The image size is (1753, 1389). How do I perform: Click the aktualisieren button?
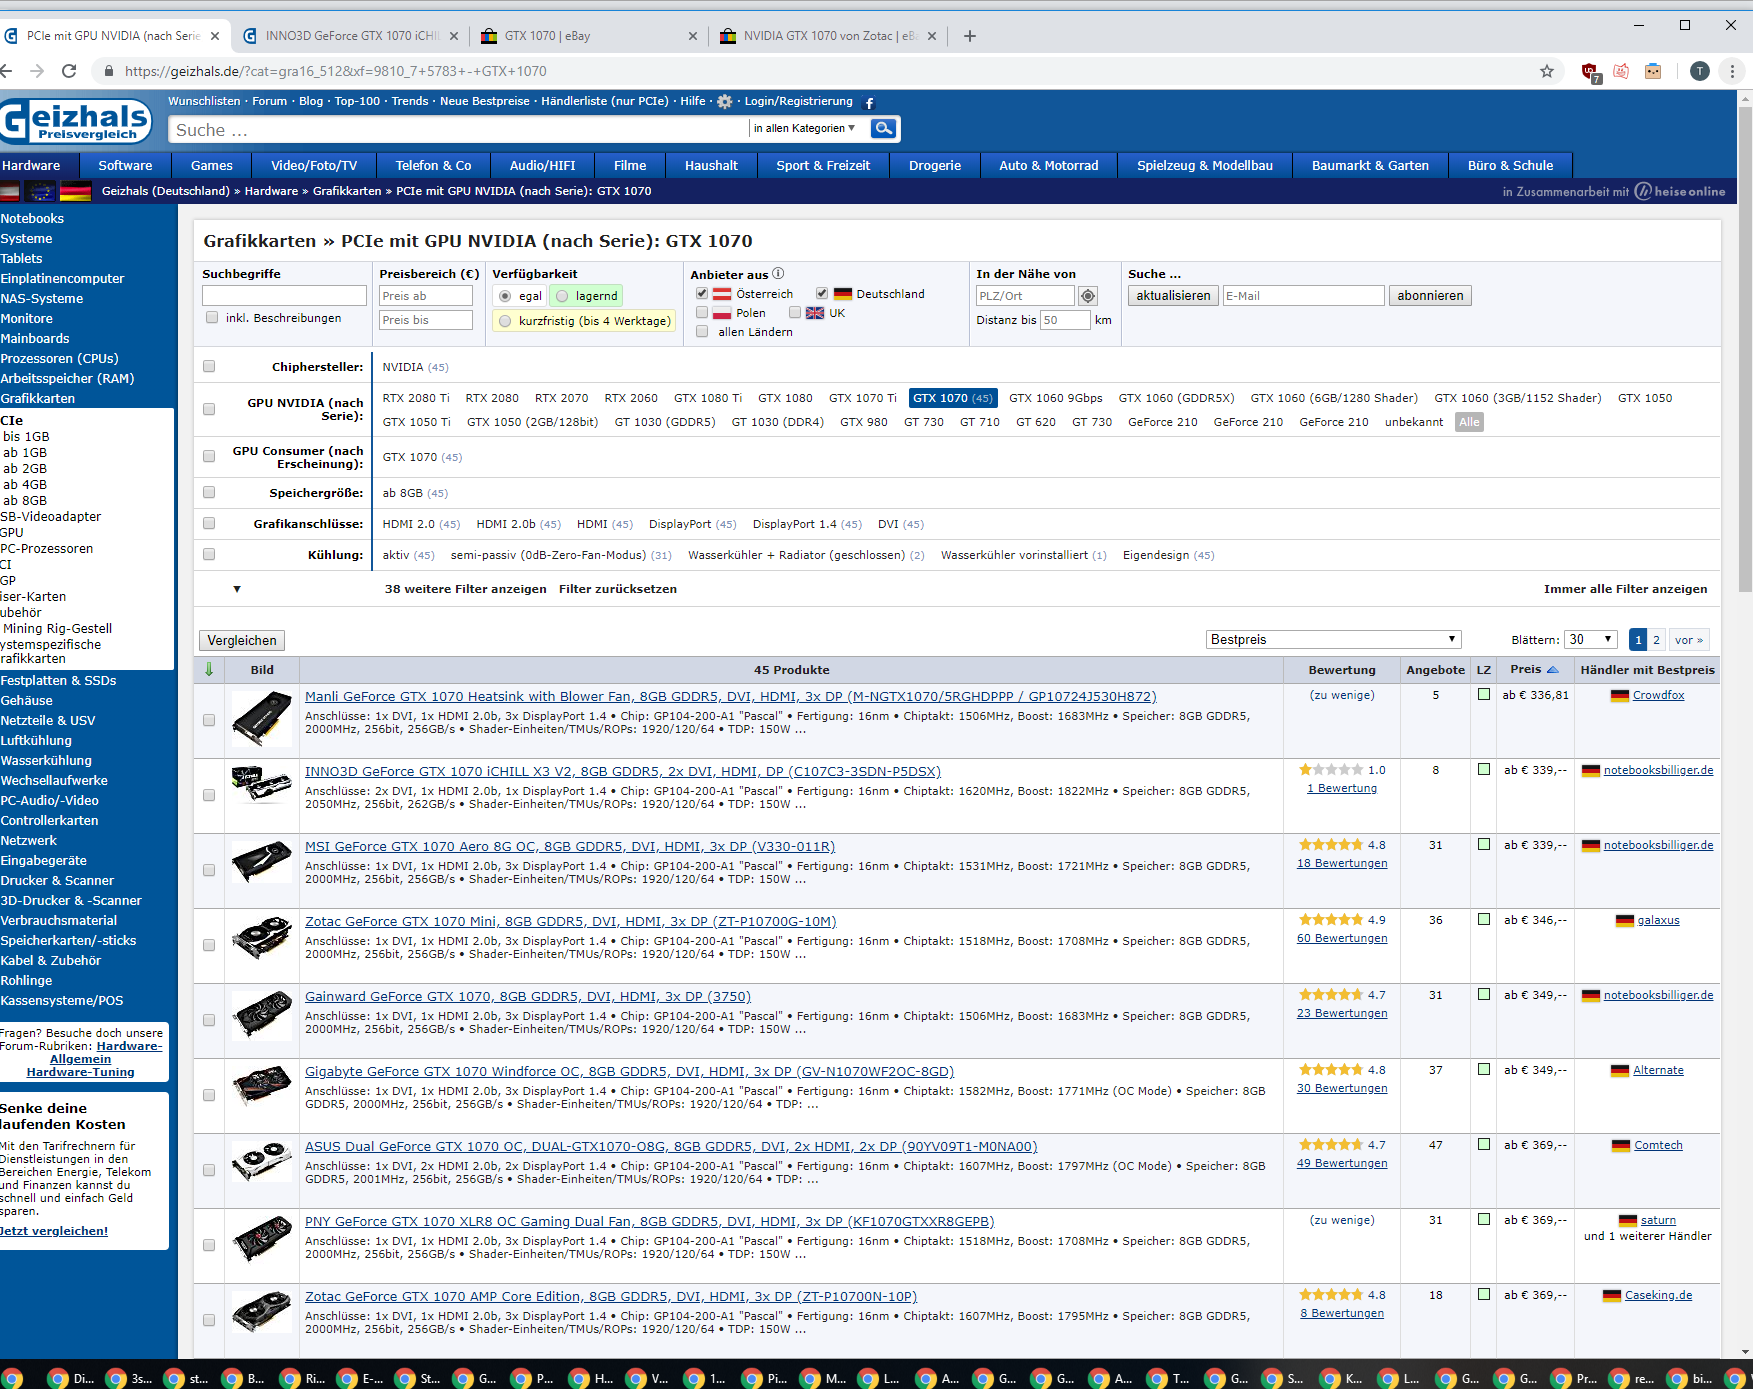click(1173, 296)
